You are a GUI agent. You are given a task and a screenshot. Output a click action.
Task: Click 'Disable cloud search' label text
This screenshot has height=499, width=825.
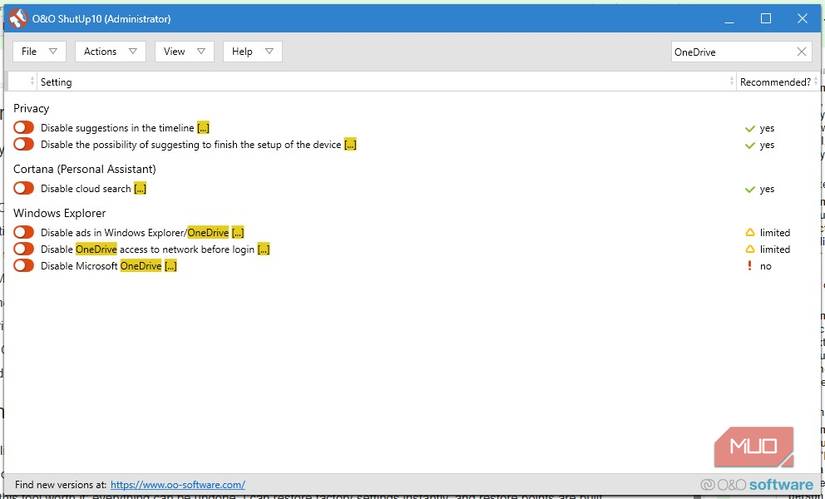86,188
